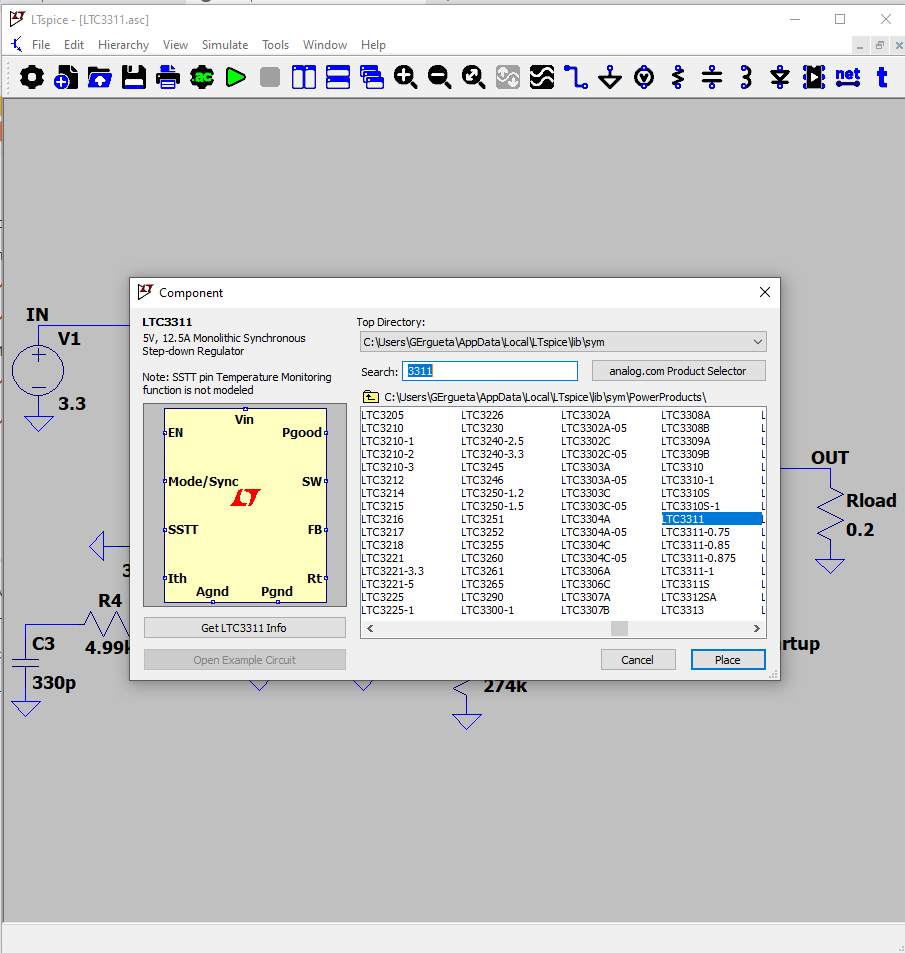This screenshot has width=905, height=953.
Task: Click the Place button
Action: coord(727,660)
